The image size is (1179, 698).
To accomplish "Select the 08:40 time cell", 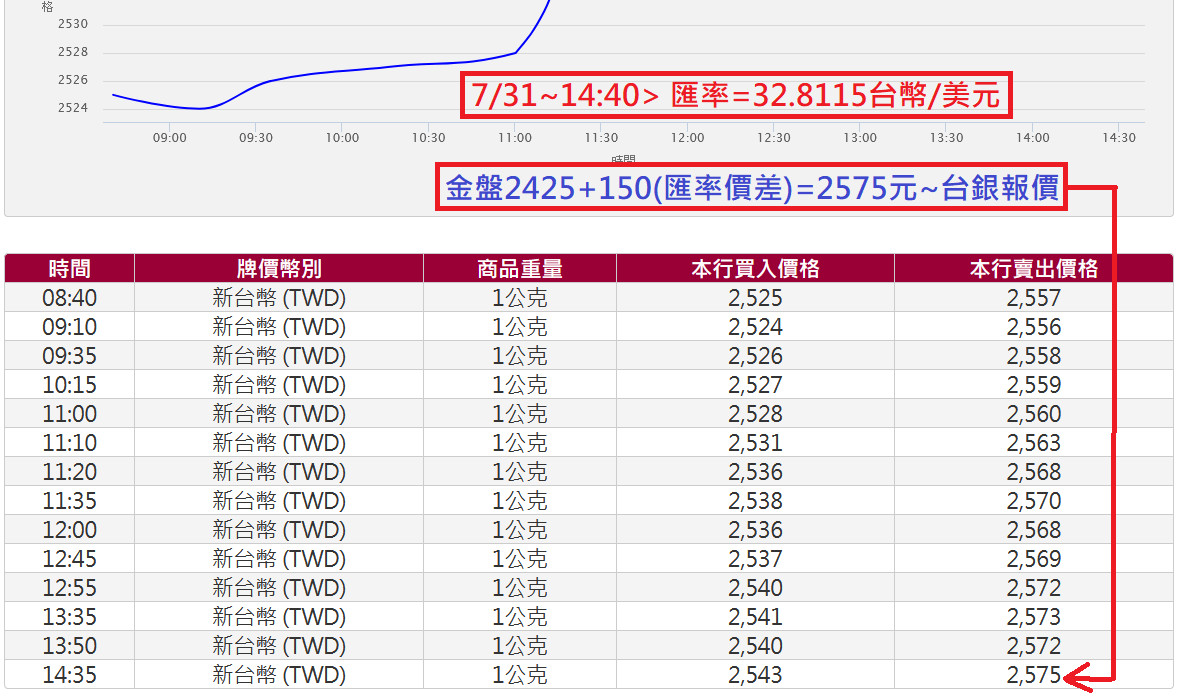I will (x=69, y=298).
